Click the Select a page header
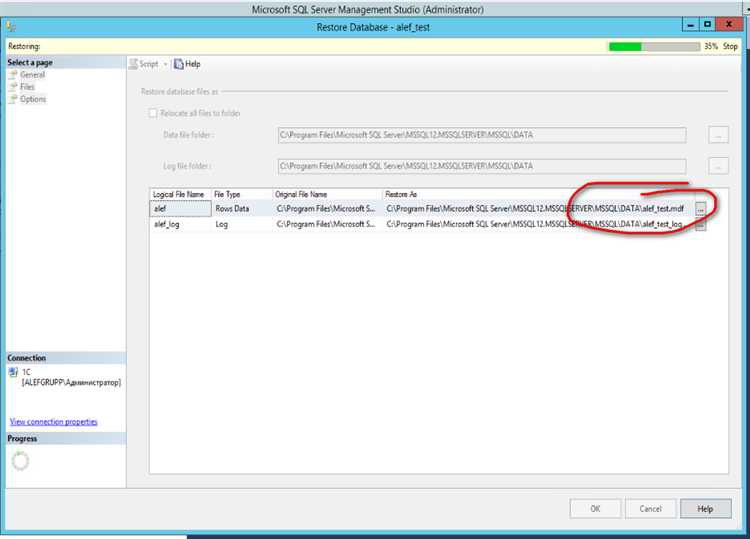This screenshot has width=750, height=539. click(66, 62)
